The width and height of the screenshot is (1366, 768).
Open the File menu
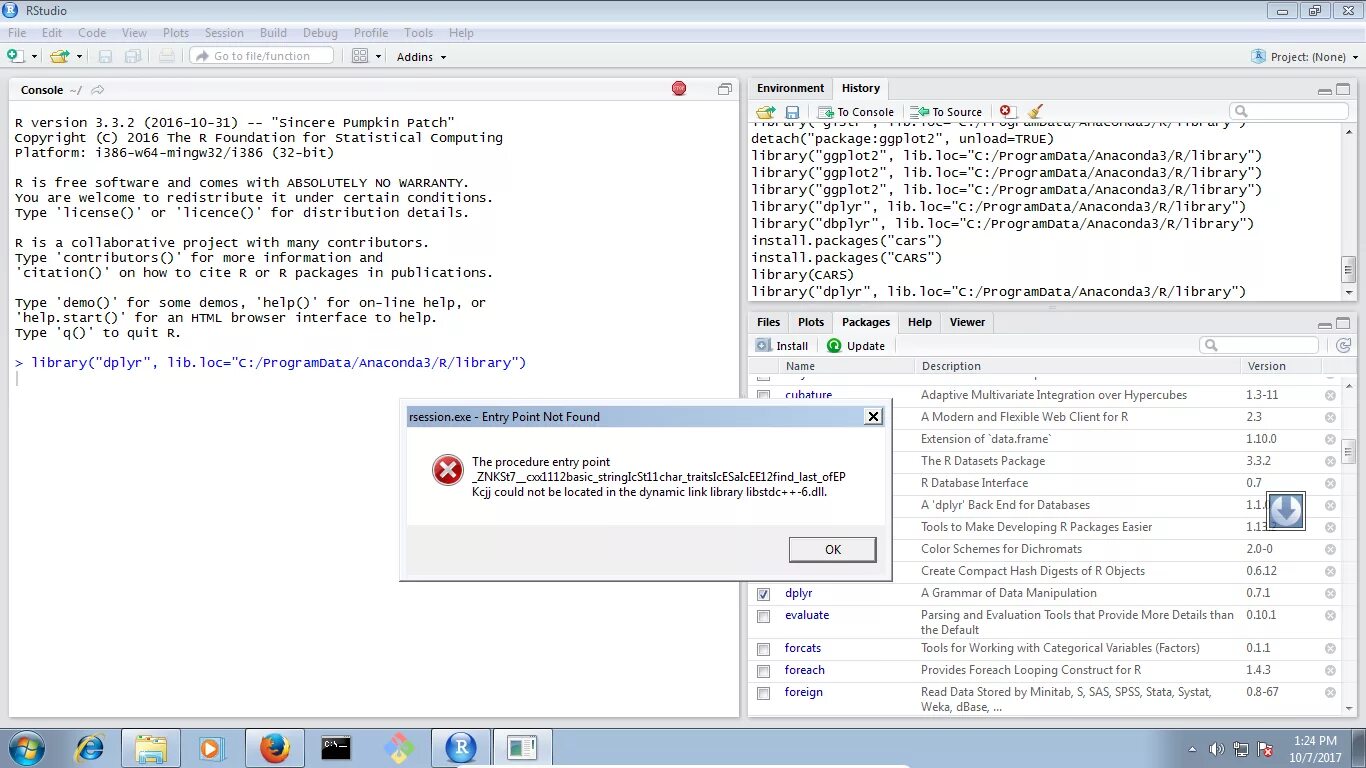[x=17, y=33]
